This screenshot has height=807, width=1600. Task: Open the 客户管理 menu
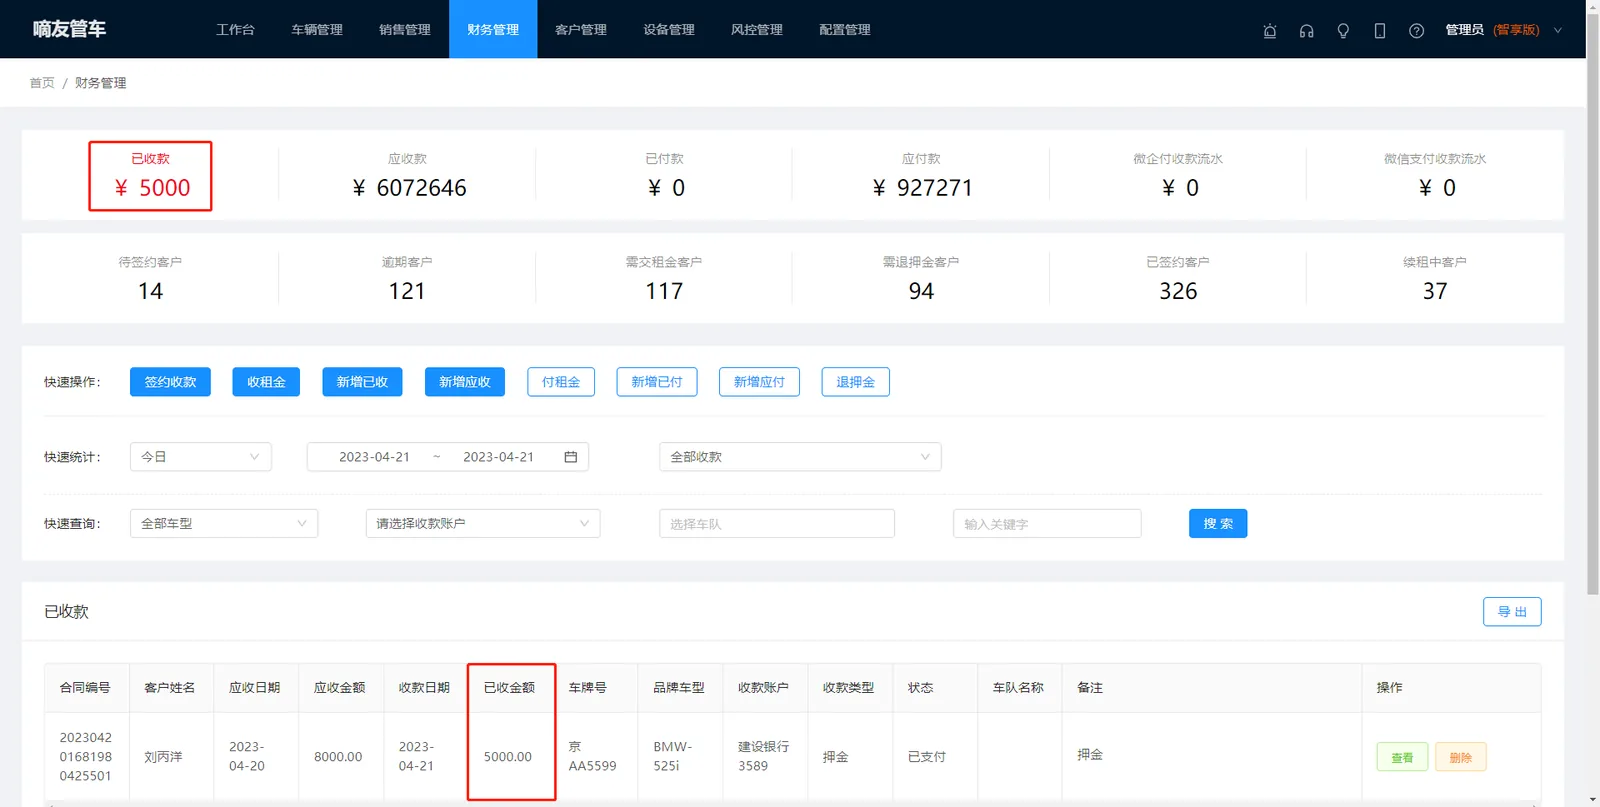coord(581,29)
